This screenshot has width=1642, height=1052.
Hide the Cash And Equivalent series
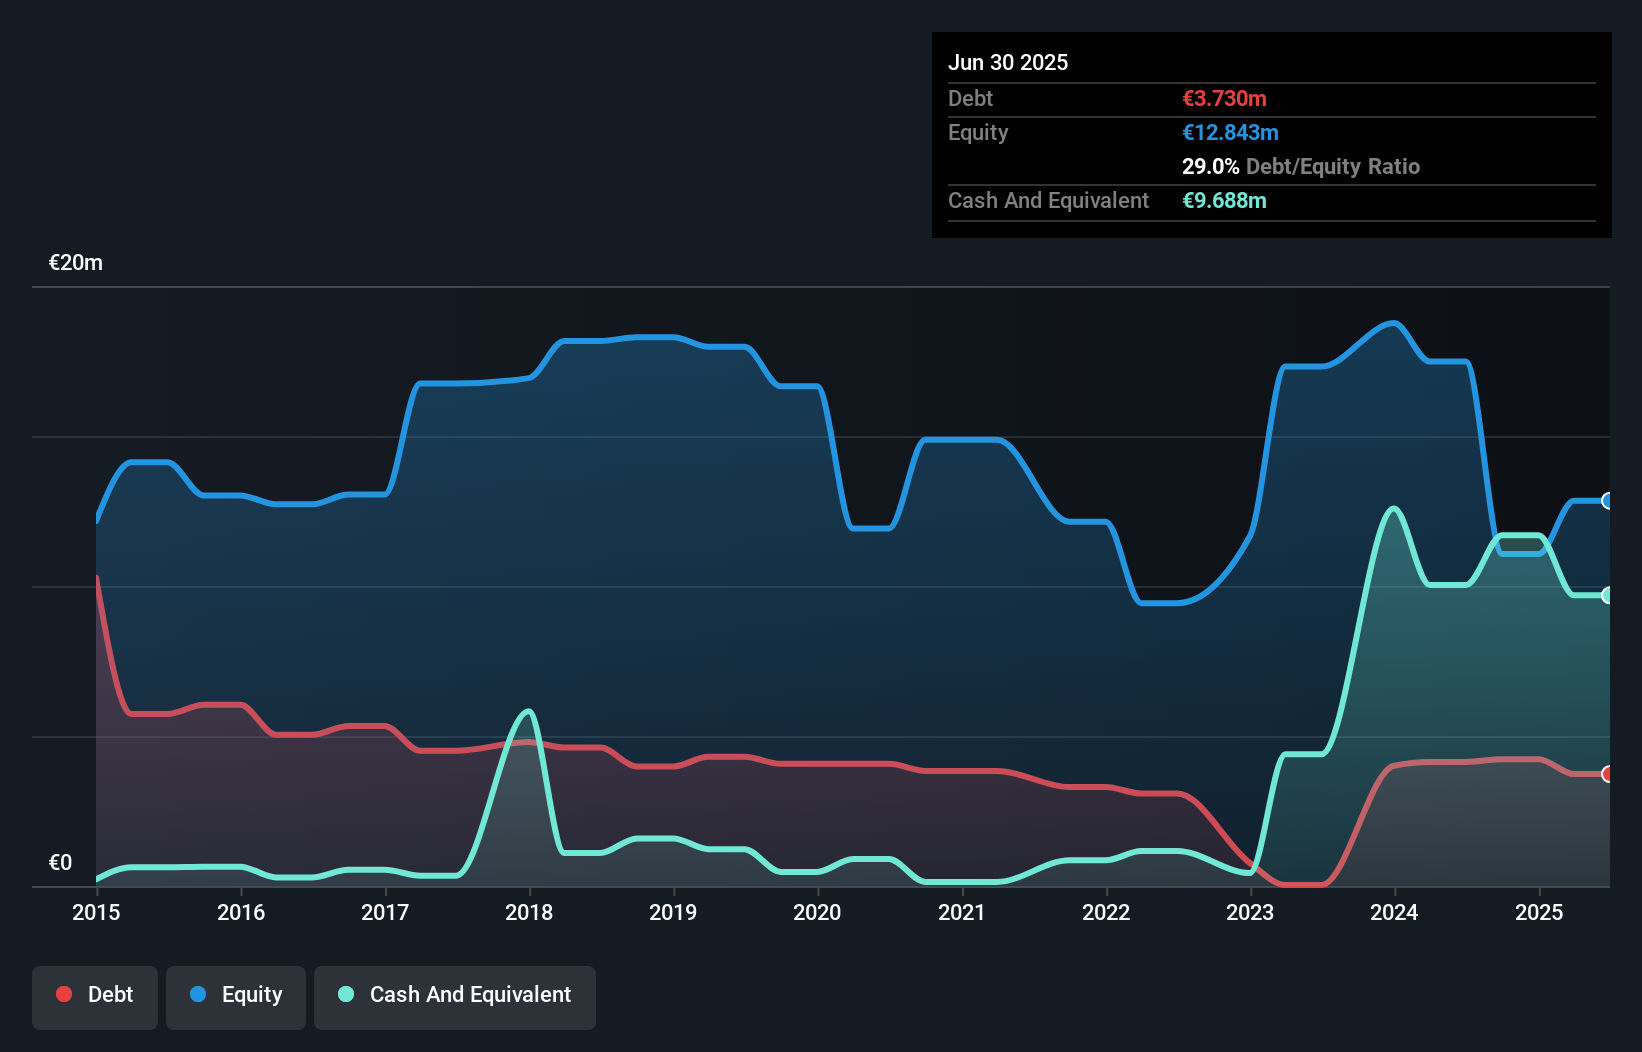click(455, 994)
